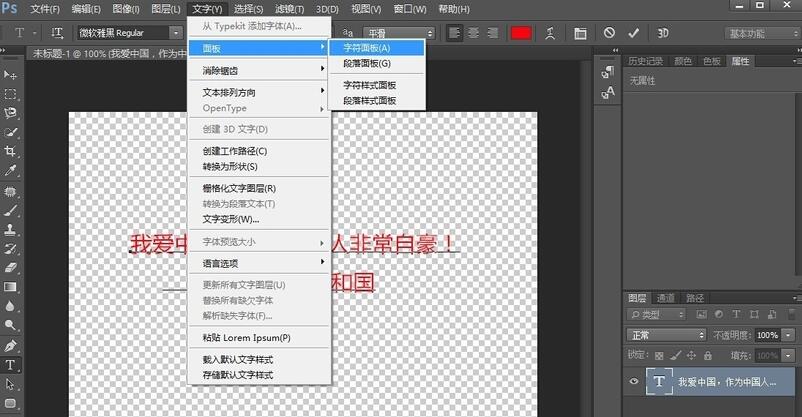Select the Lasso tool

point(10,113)
